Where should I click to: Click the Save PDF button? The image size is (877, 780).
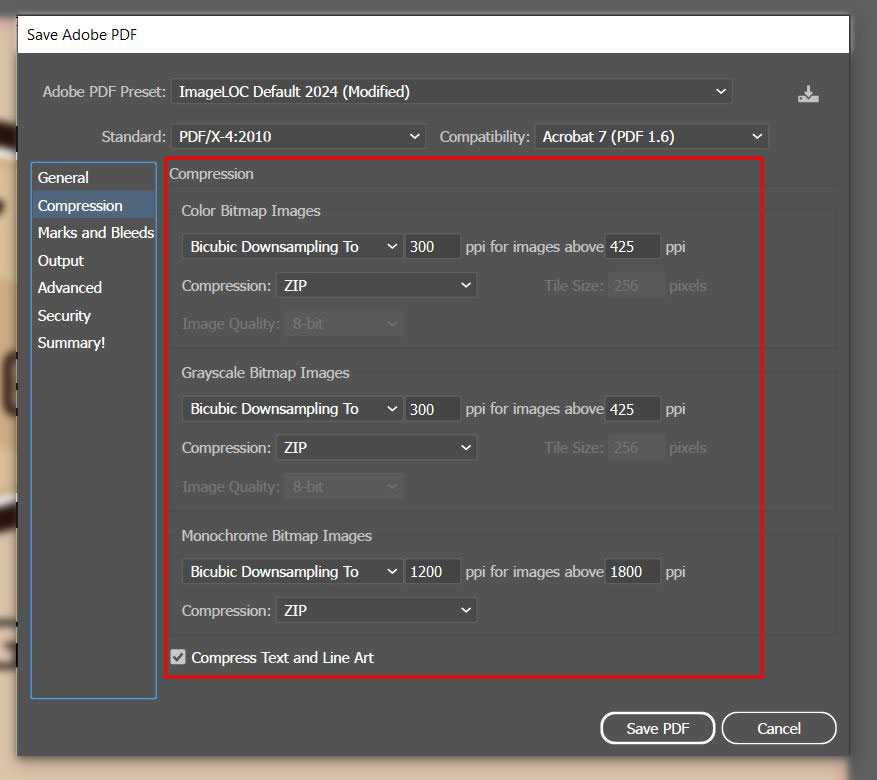coord(658,728)
